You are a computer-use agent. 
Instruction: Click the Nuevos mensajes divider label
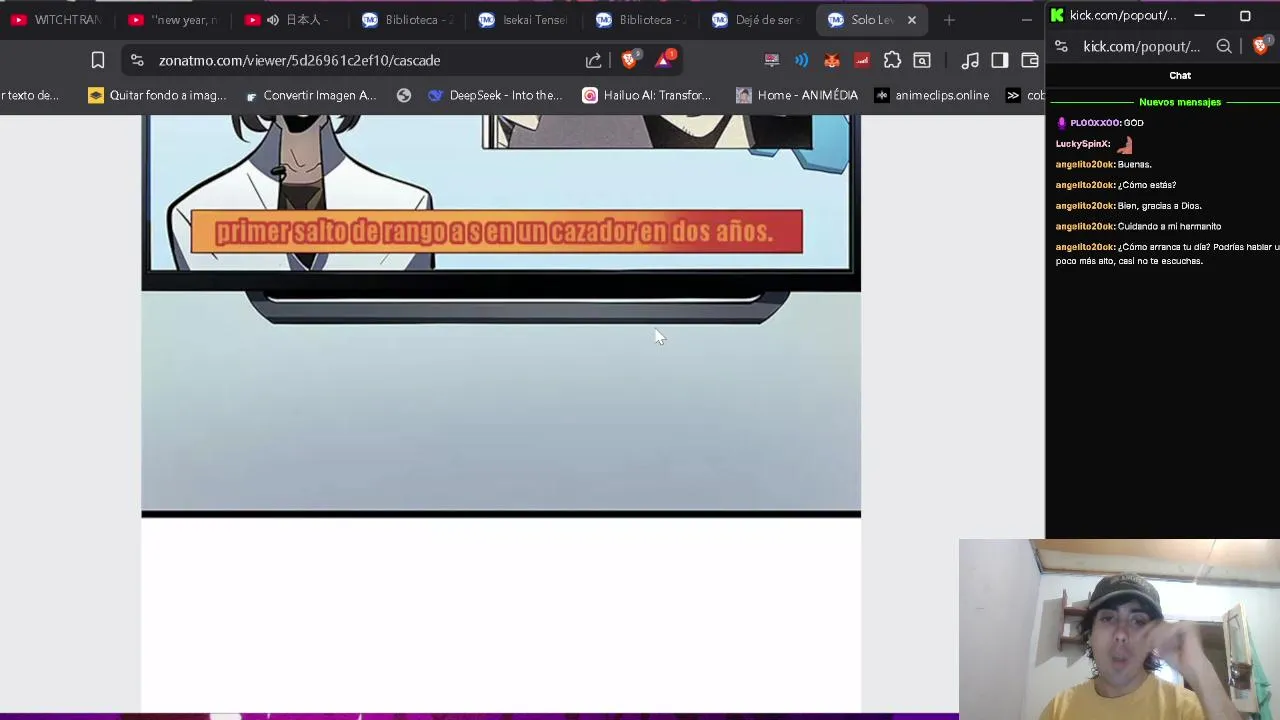pos(1180,102)
